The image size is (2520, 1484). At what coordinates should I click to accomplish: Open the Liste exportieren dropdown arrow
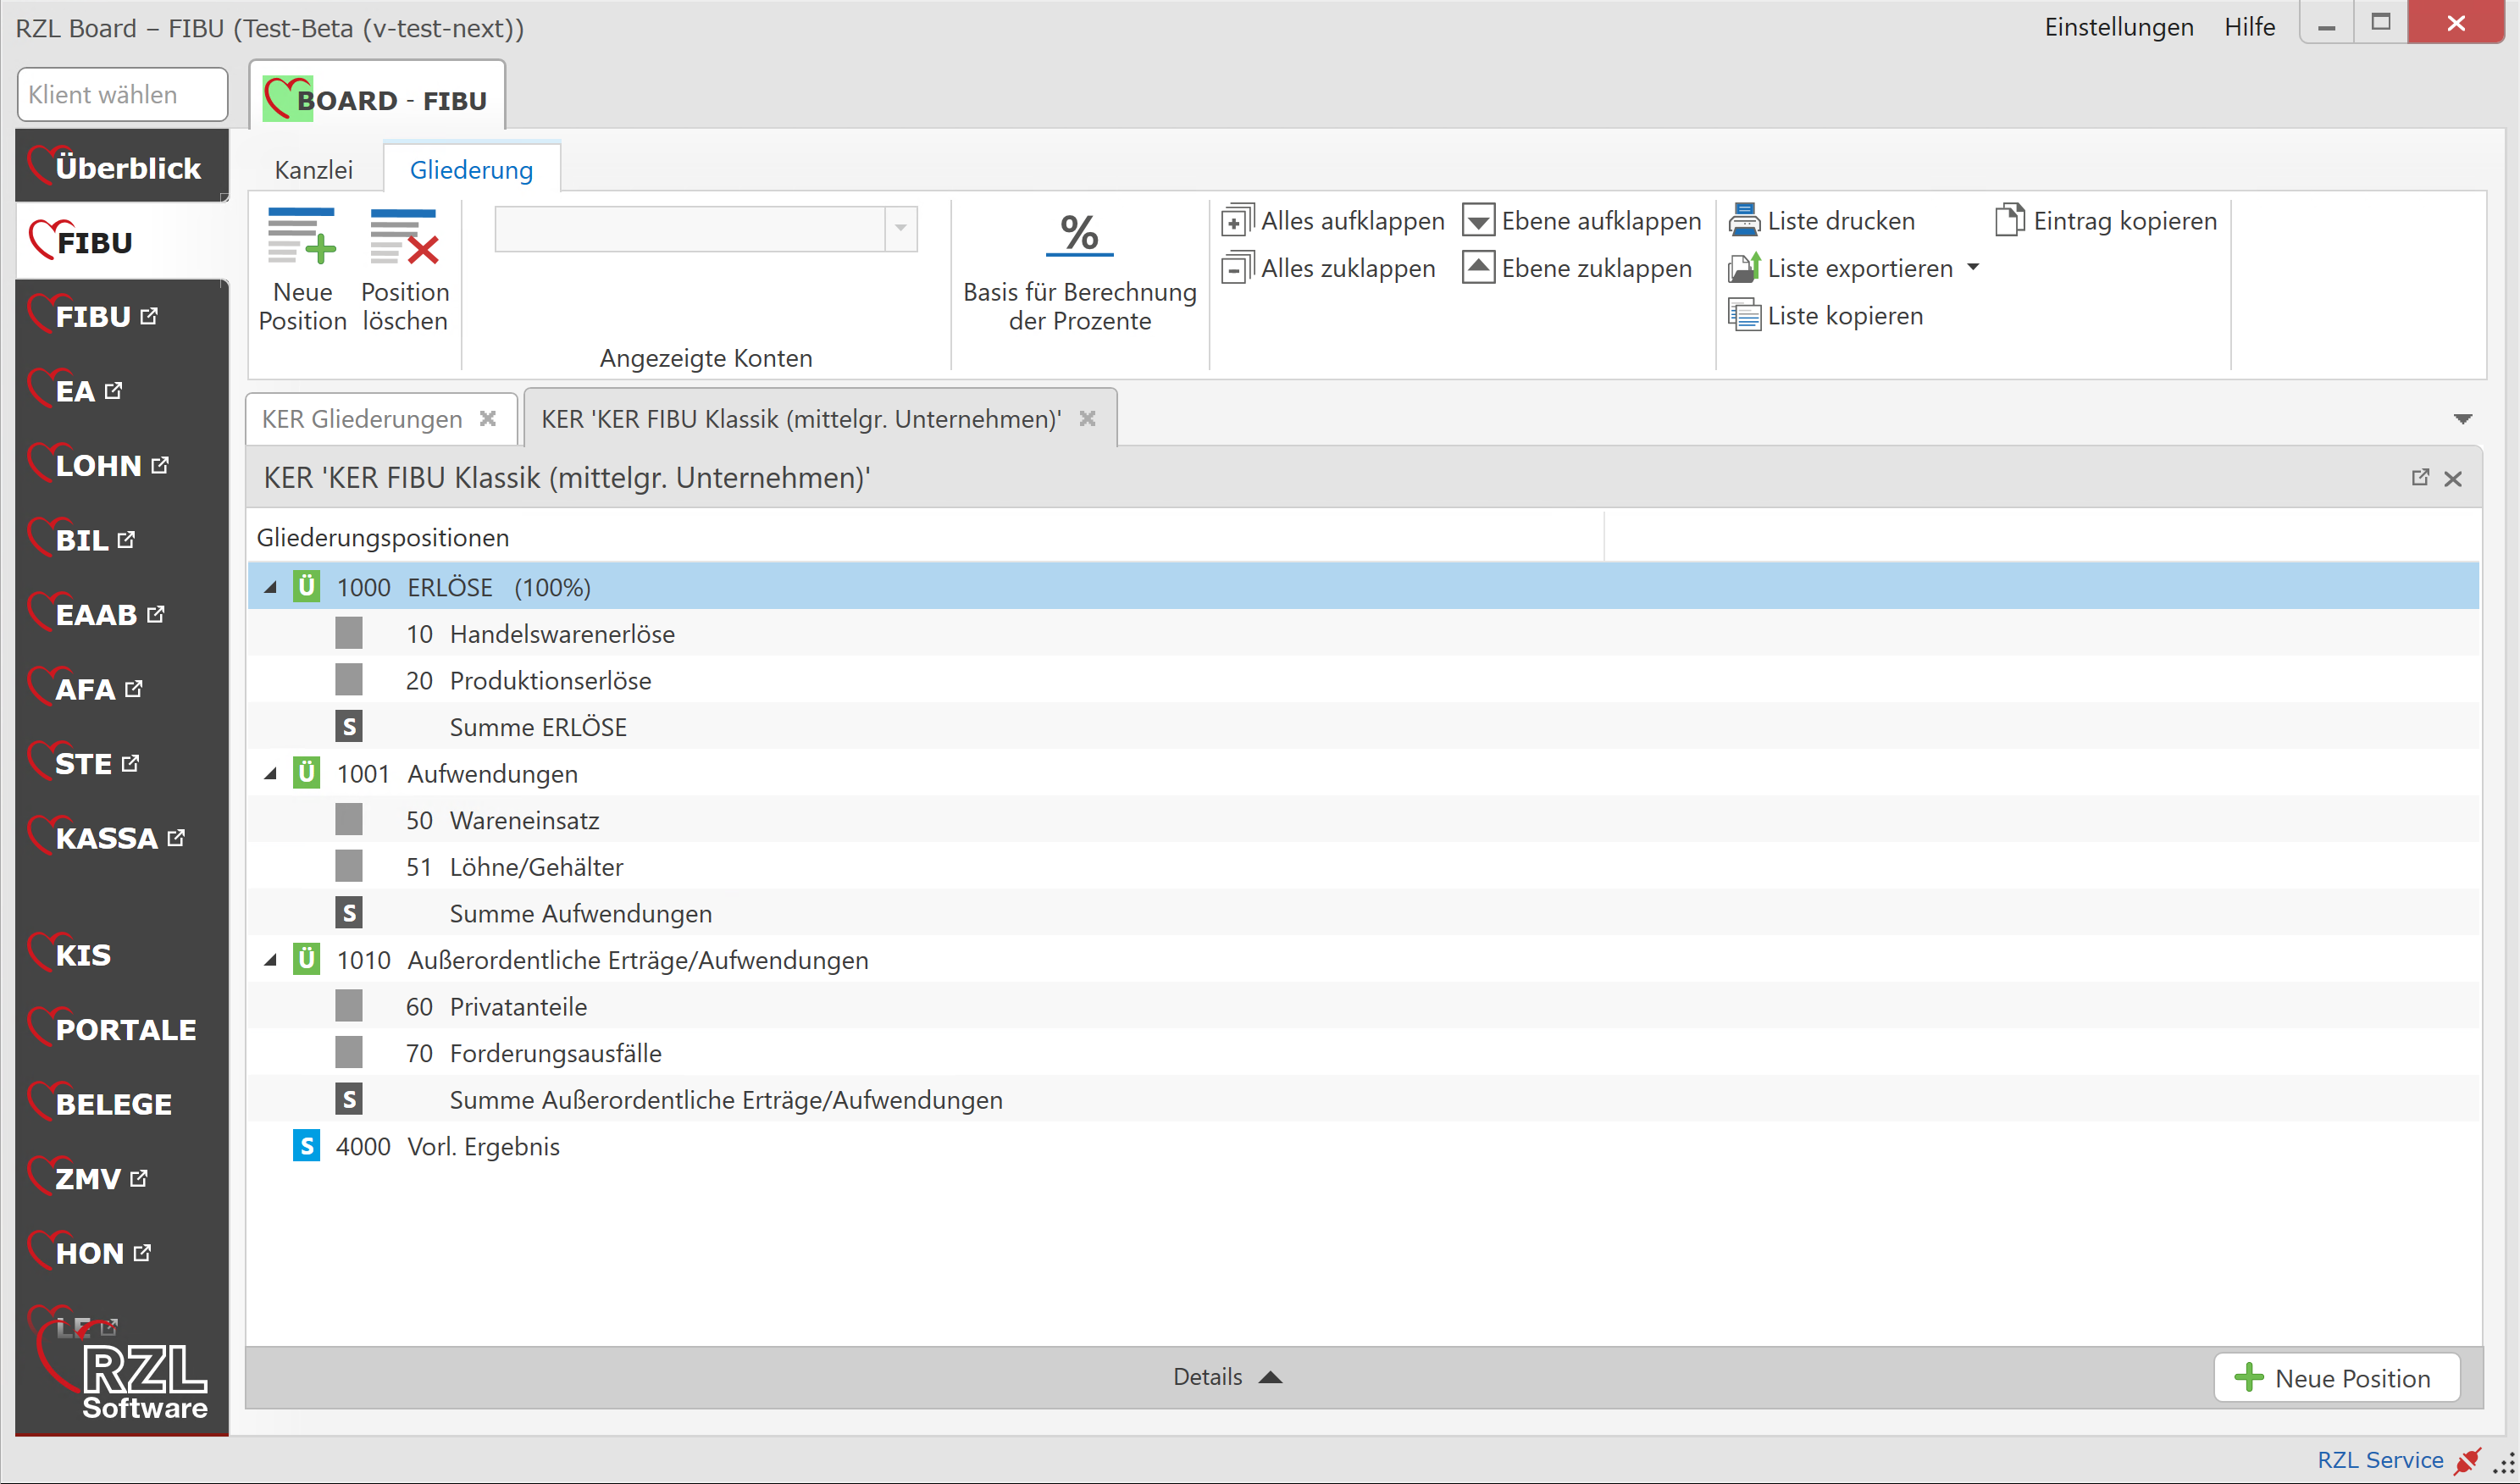(x=1973, y=267)
